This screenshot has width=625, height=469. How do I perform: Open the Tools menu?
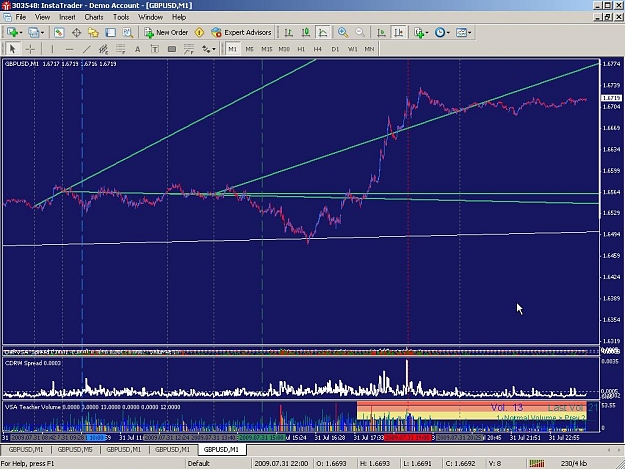121,17
